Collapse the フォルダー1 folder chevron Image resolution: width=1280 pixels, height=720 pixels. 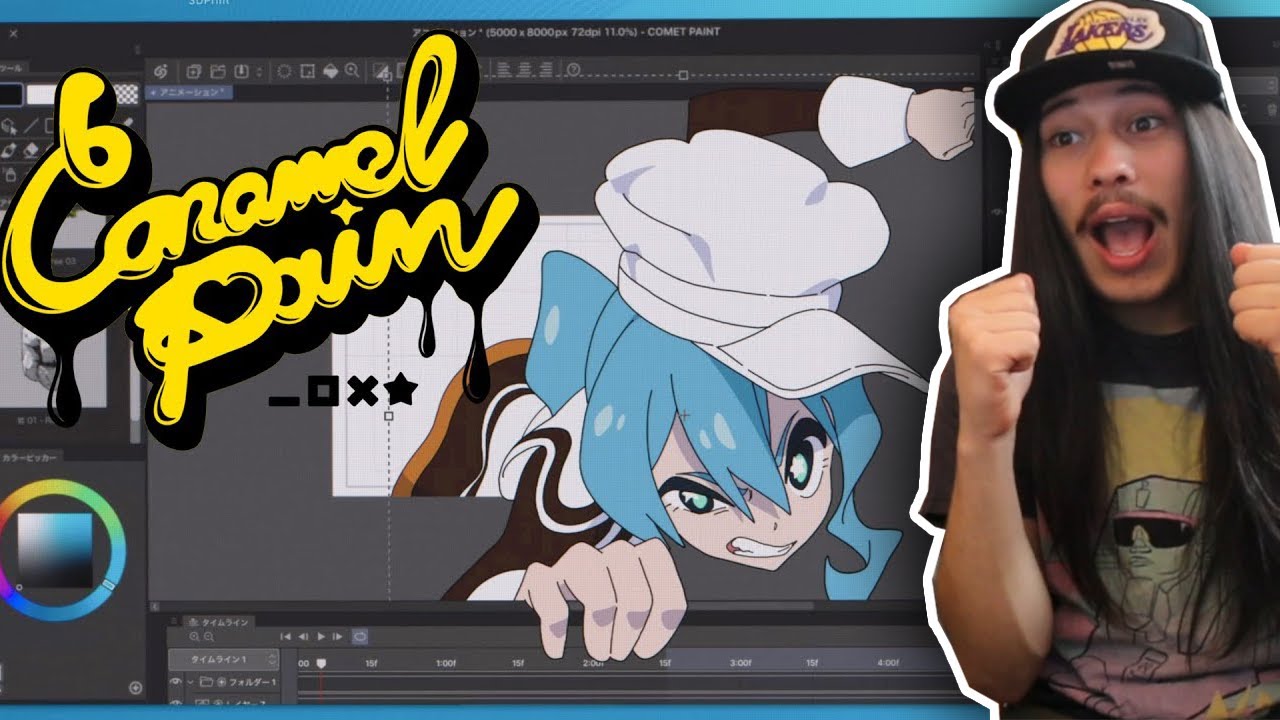(x=190, y=682)
